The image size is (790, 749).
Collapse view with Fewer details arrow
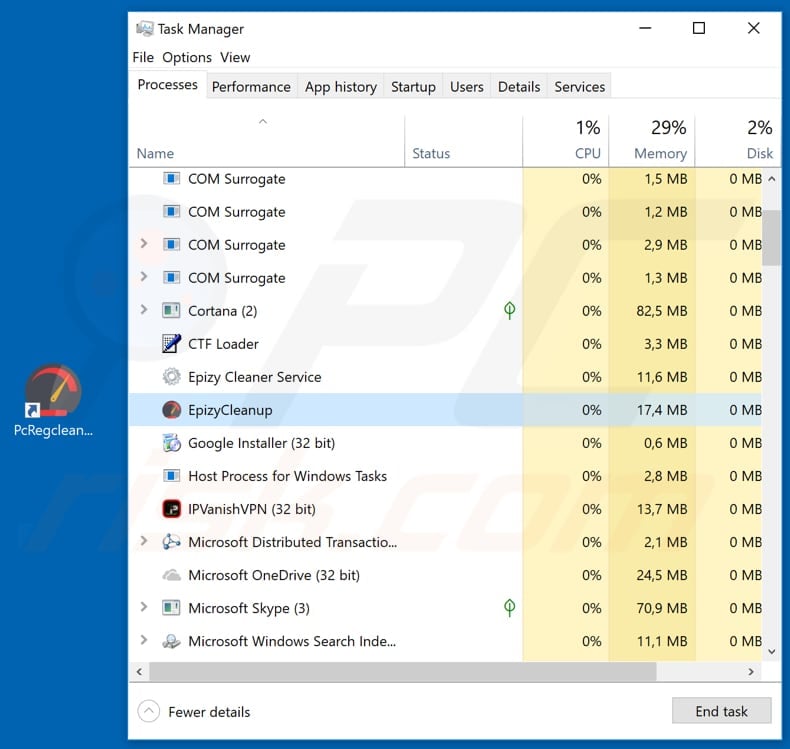tap(149, 711)
